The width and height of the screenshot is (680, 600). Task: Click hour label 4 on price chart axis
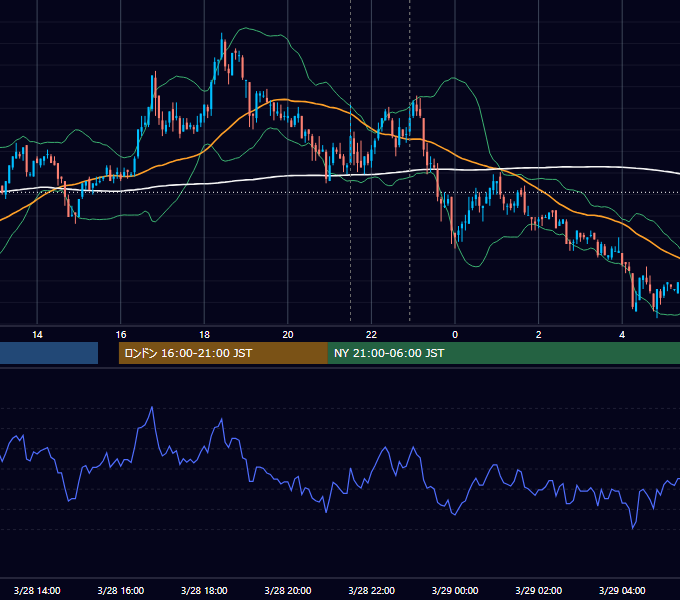622,335
